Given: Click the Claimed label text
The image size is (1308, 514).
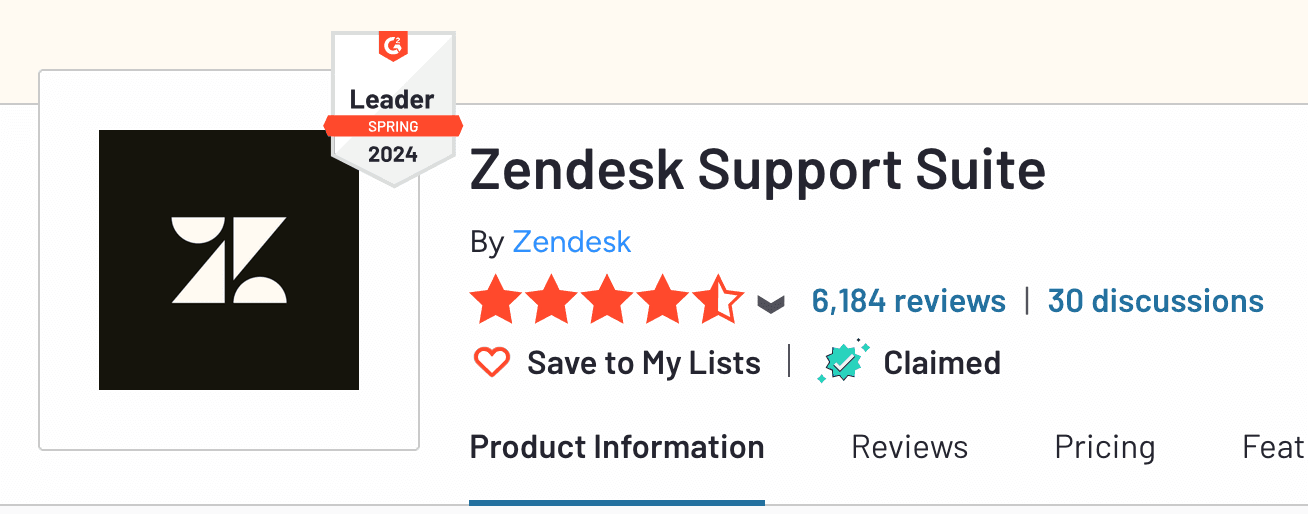Looking at the screenshot, I should 942,363.
